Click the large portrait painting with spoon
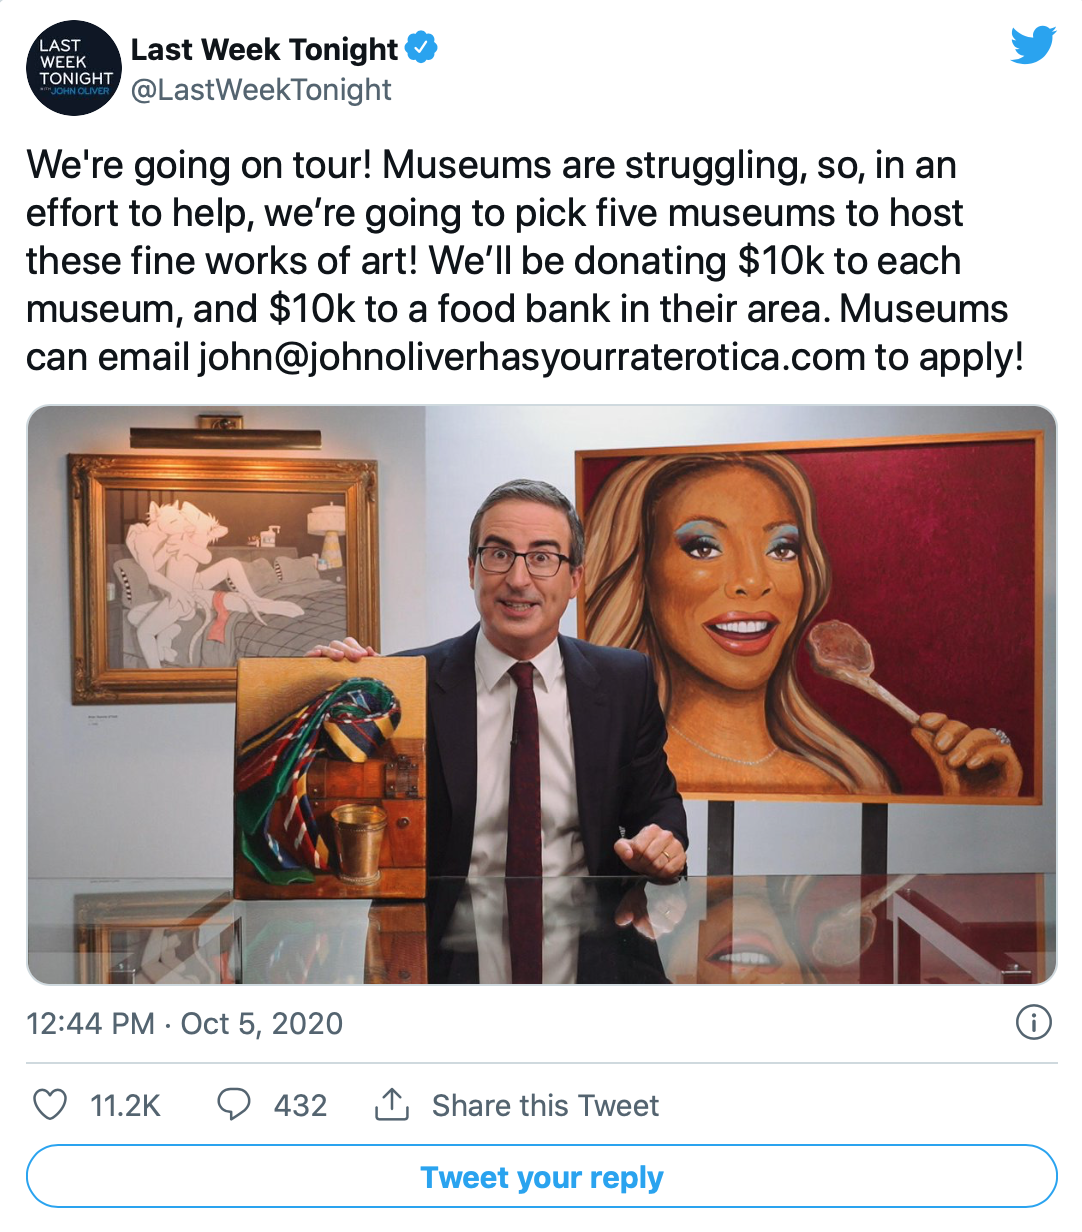Viewport: 1082px width, 1232px height. click(x=810, y=620)
